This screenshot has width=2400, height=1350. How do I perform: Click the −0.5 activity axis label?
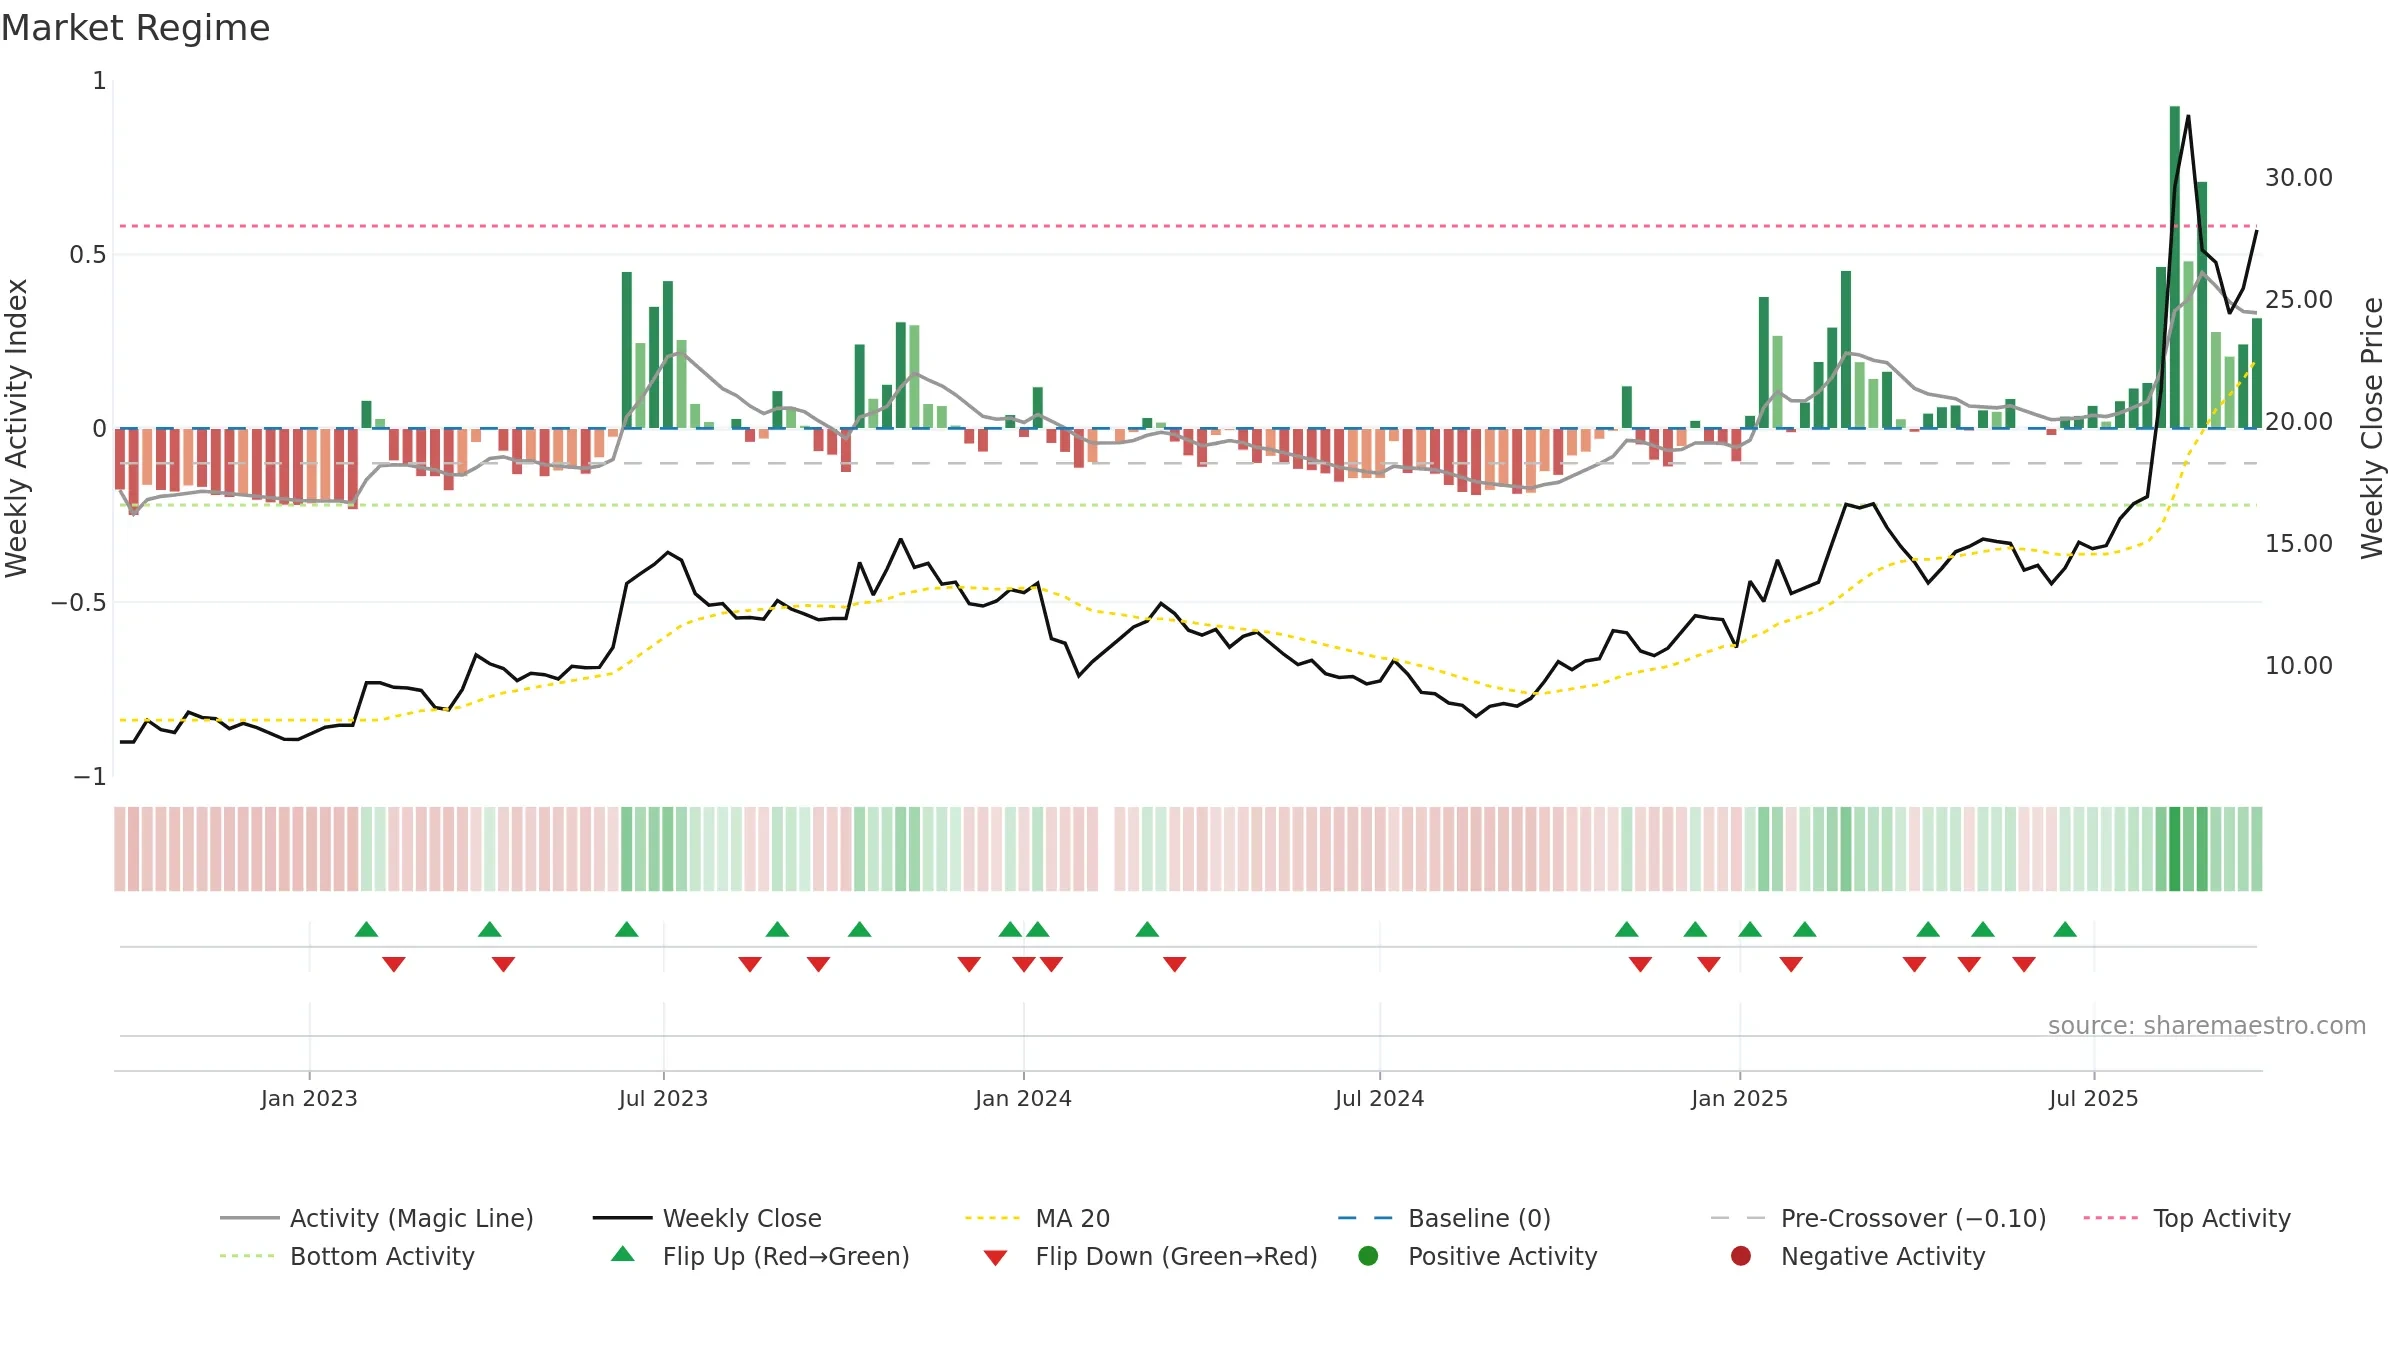79,602
